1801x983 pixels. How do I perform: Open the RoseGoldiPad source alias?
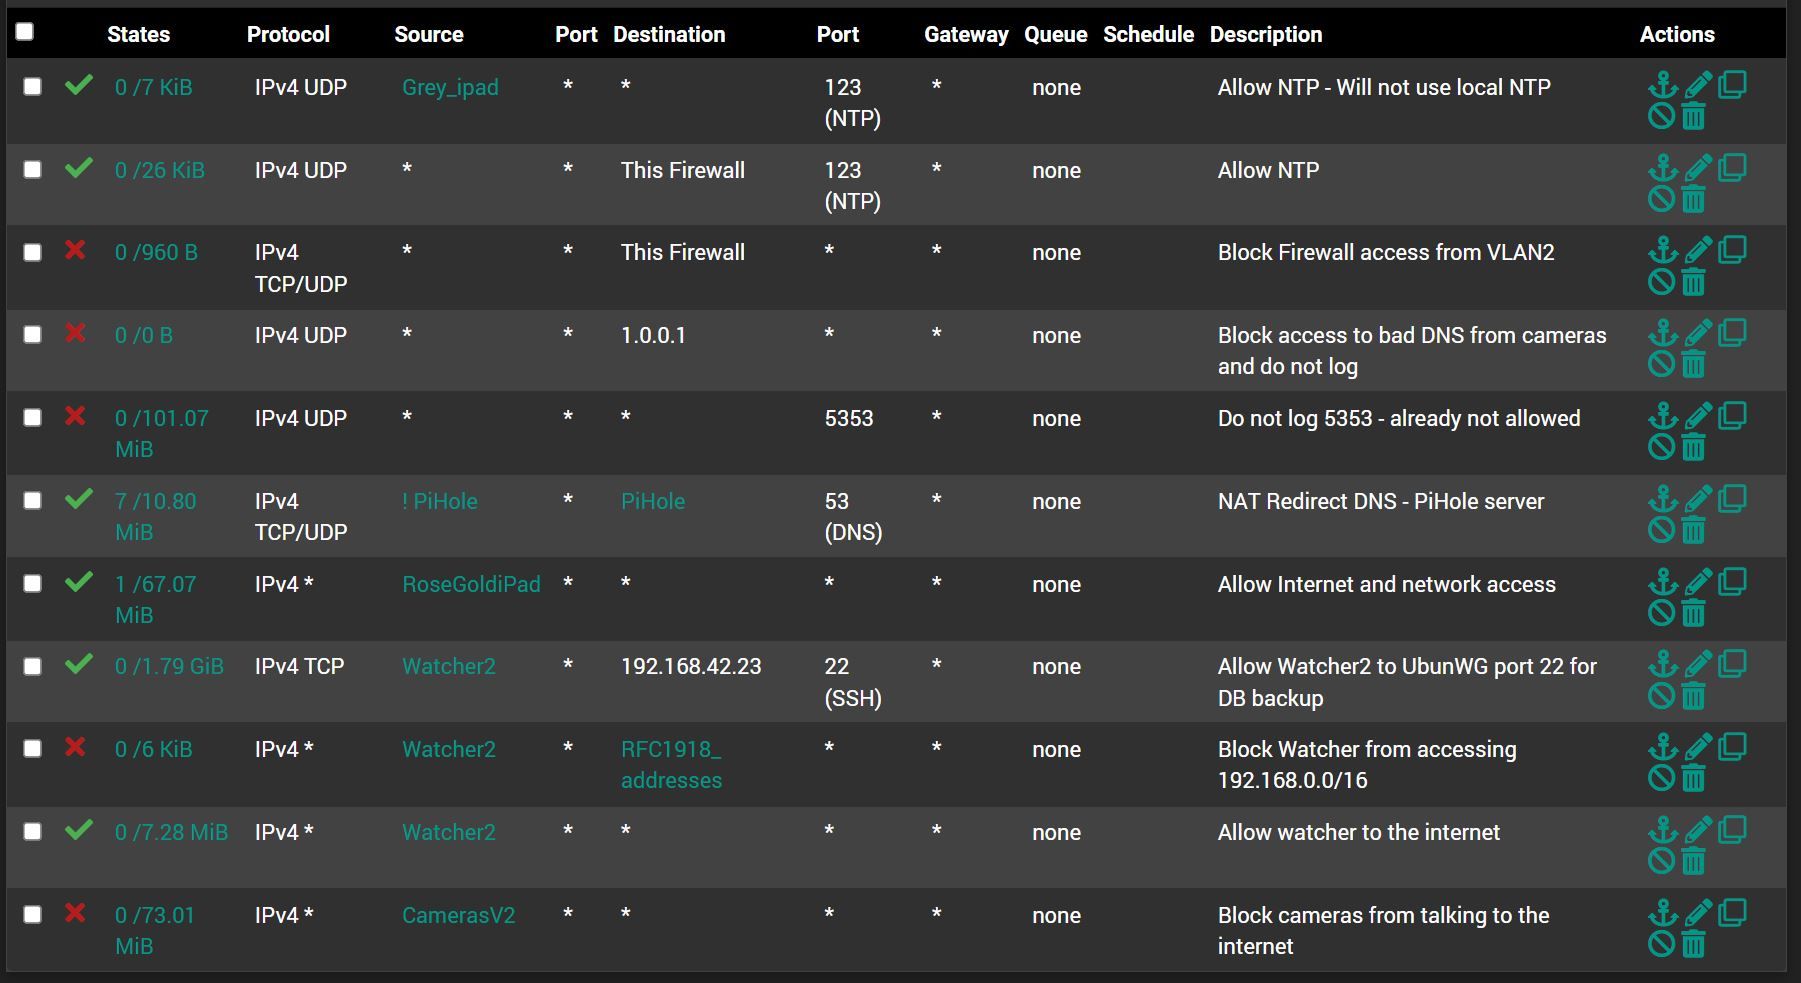pos(471,584)
